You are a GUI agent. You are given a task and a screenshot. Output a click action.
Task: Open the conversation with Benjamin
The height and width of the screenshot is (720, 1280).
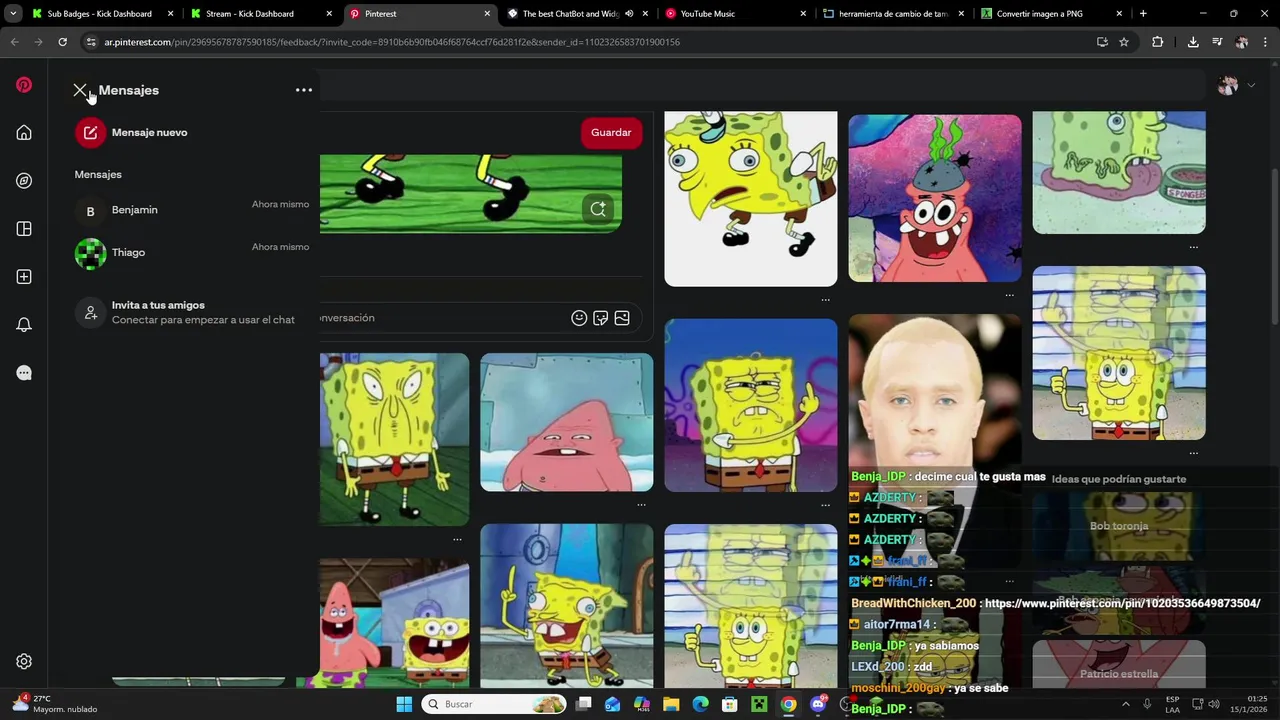pyautogui.click(x=192, y=210)
